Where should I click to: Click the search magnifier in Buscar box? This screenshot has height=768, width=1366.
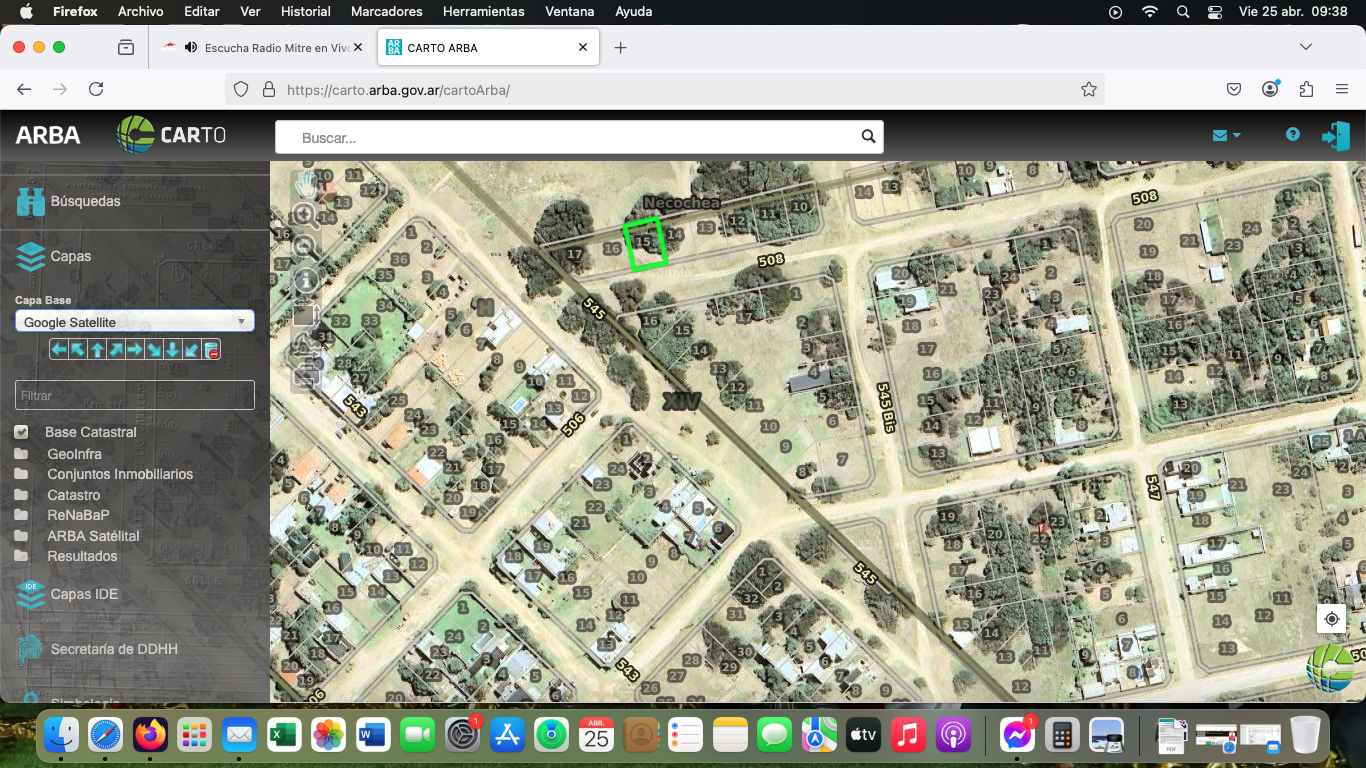click(868, 137)
